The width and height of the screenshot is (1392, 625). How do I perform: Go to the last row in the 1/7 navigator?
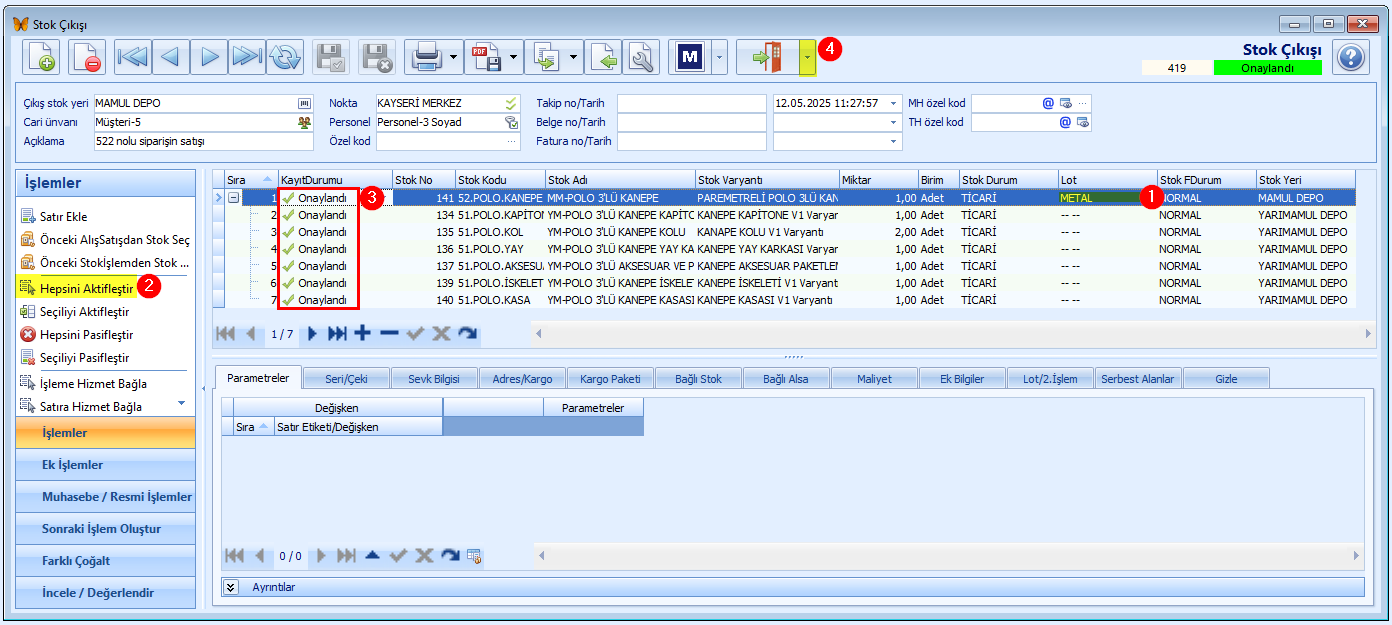(337, 333)
